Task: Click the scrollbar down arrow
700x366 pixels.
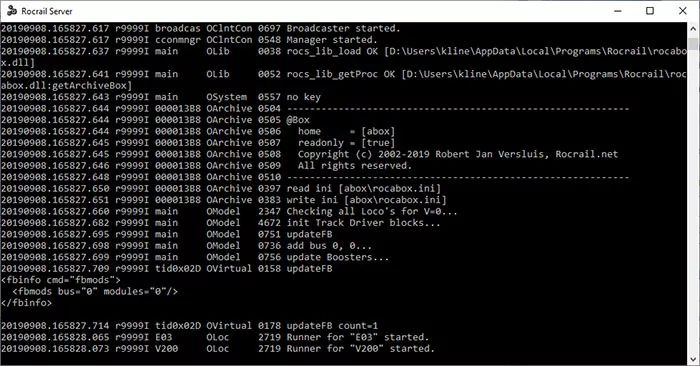Action: tap(693, 358)
